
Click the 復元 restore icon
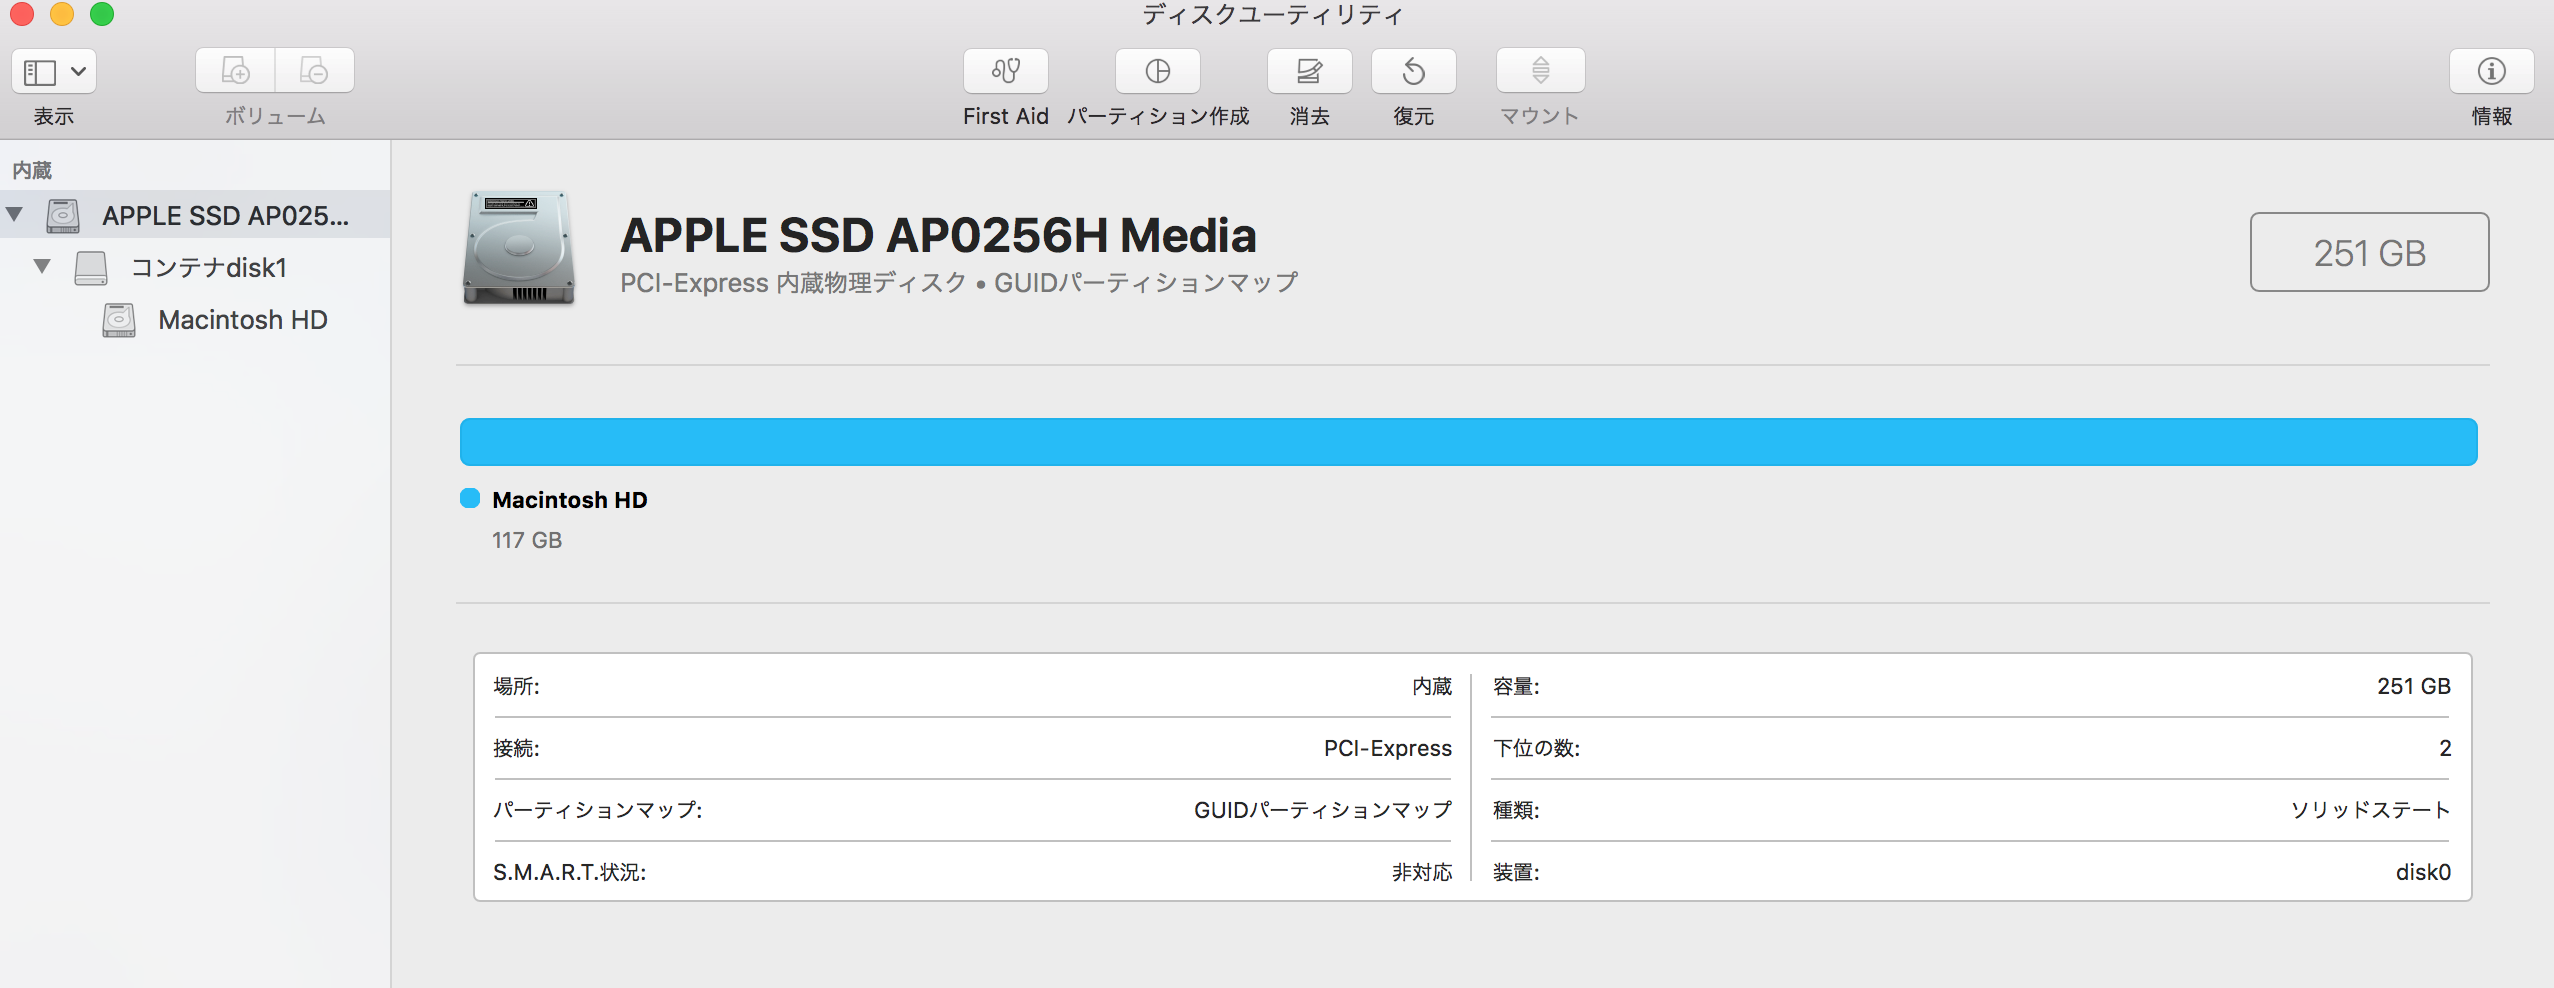(x=1413, y=71)
